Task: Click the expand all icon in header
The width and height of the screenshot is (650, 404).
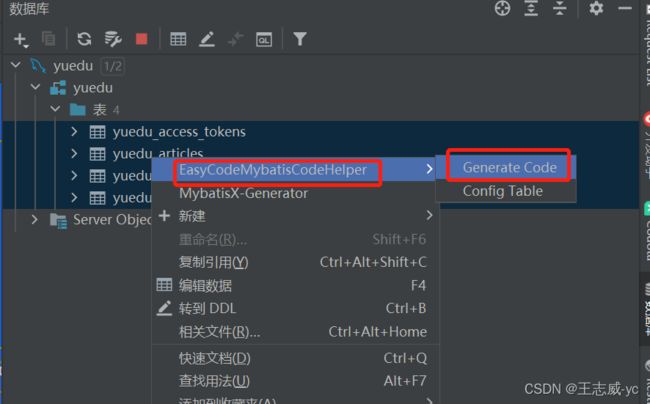Action: coord(531,8)
